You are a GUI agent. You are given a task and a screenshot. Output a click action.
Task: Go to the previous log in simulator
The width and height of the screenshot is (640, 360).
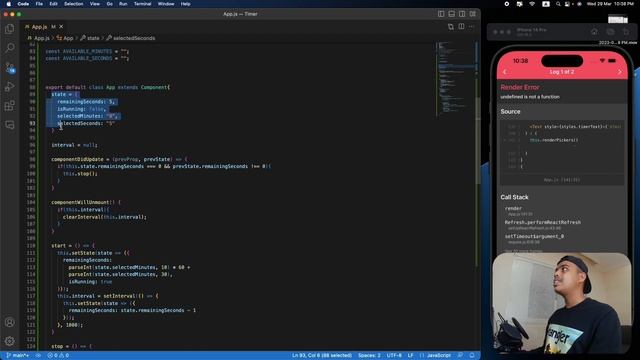coord(504,72)
